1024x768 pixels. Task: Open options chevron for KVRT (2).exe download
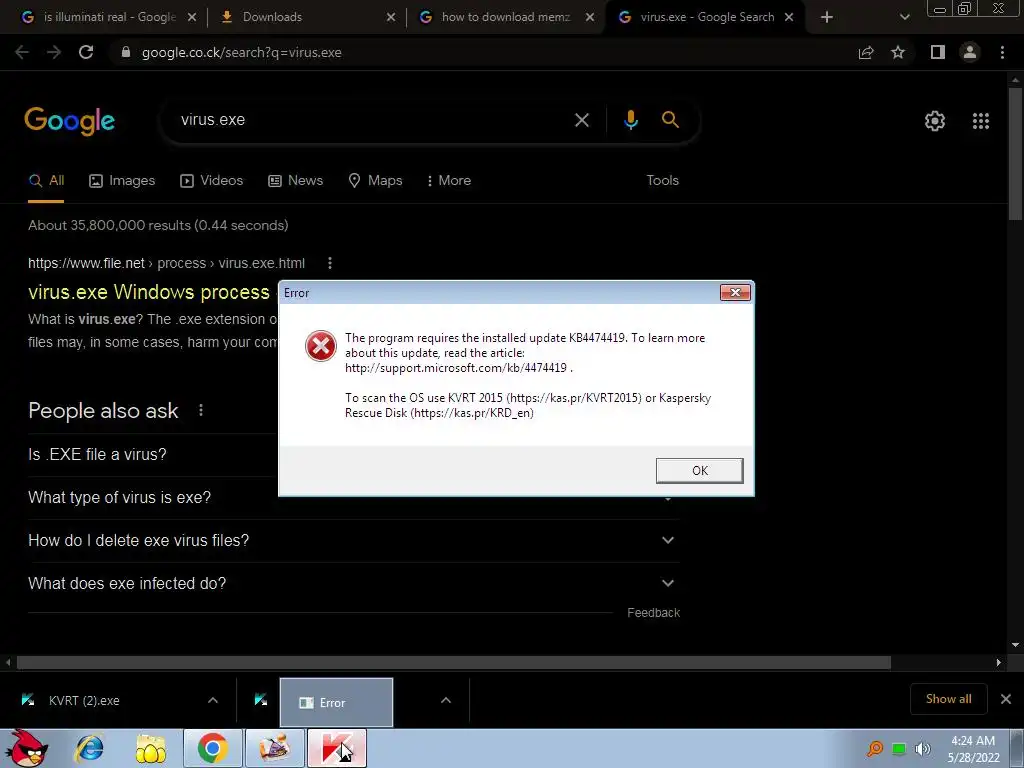(213, 700)
